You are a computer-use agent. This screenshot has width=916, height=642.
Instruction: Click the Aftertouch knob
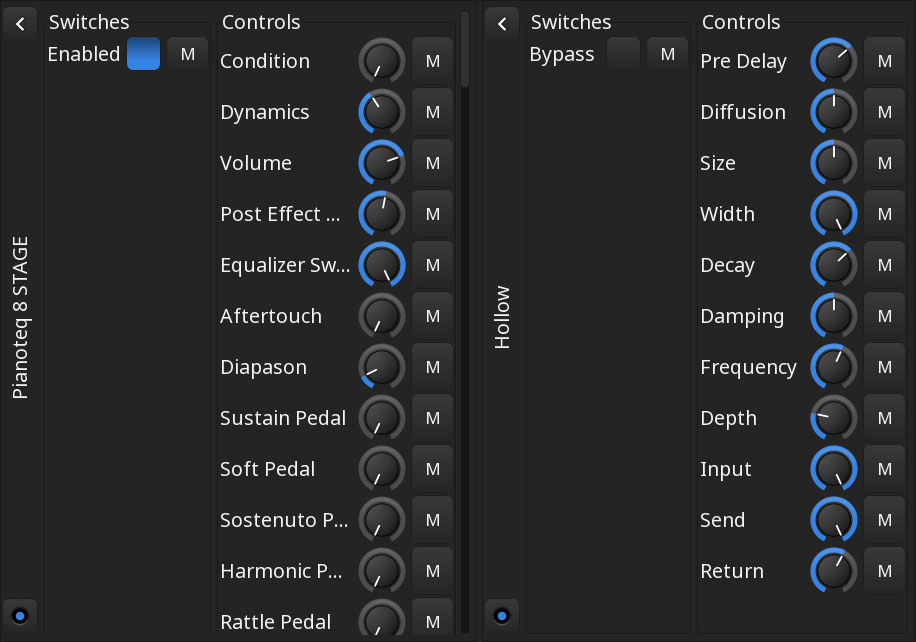(x=381, y=316)
